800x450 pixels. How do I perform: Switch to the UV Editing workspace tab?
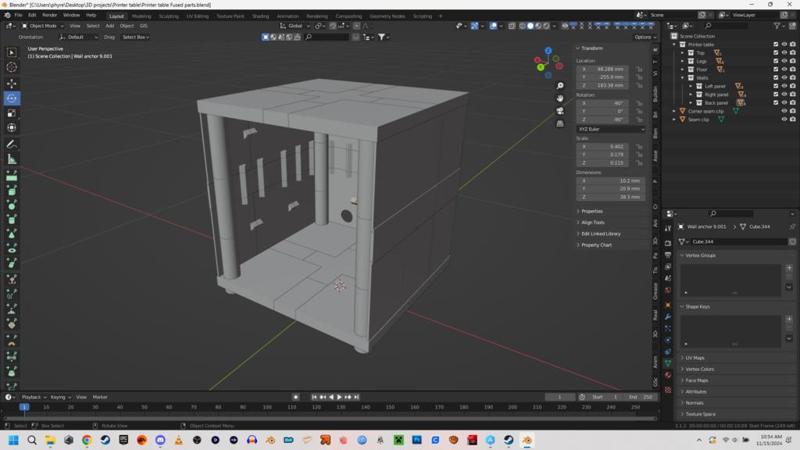pos(197,16)
